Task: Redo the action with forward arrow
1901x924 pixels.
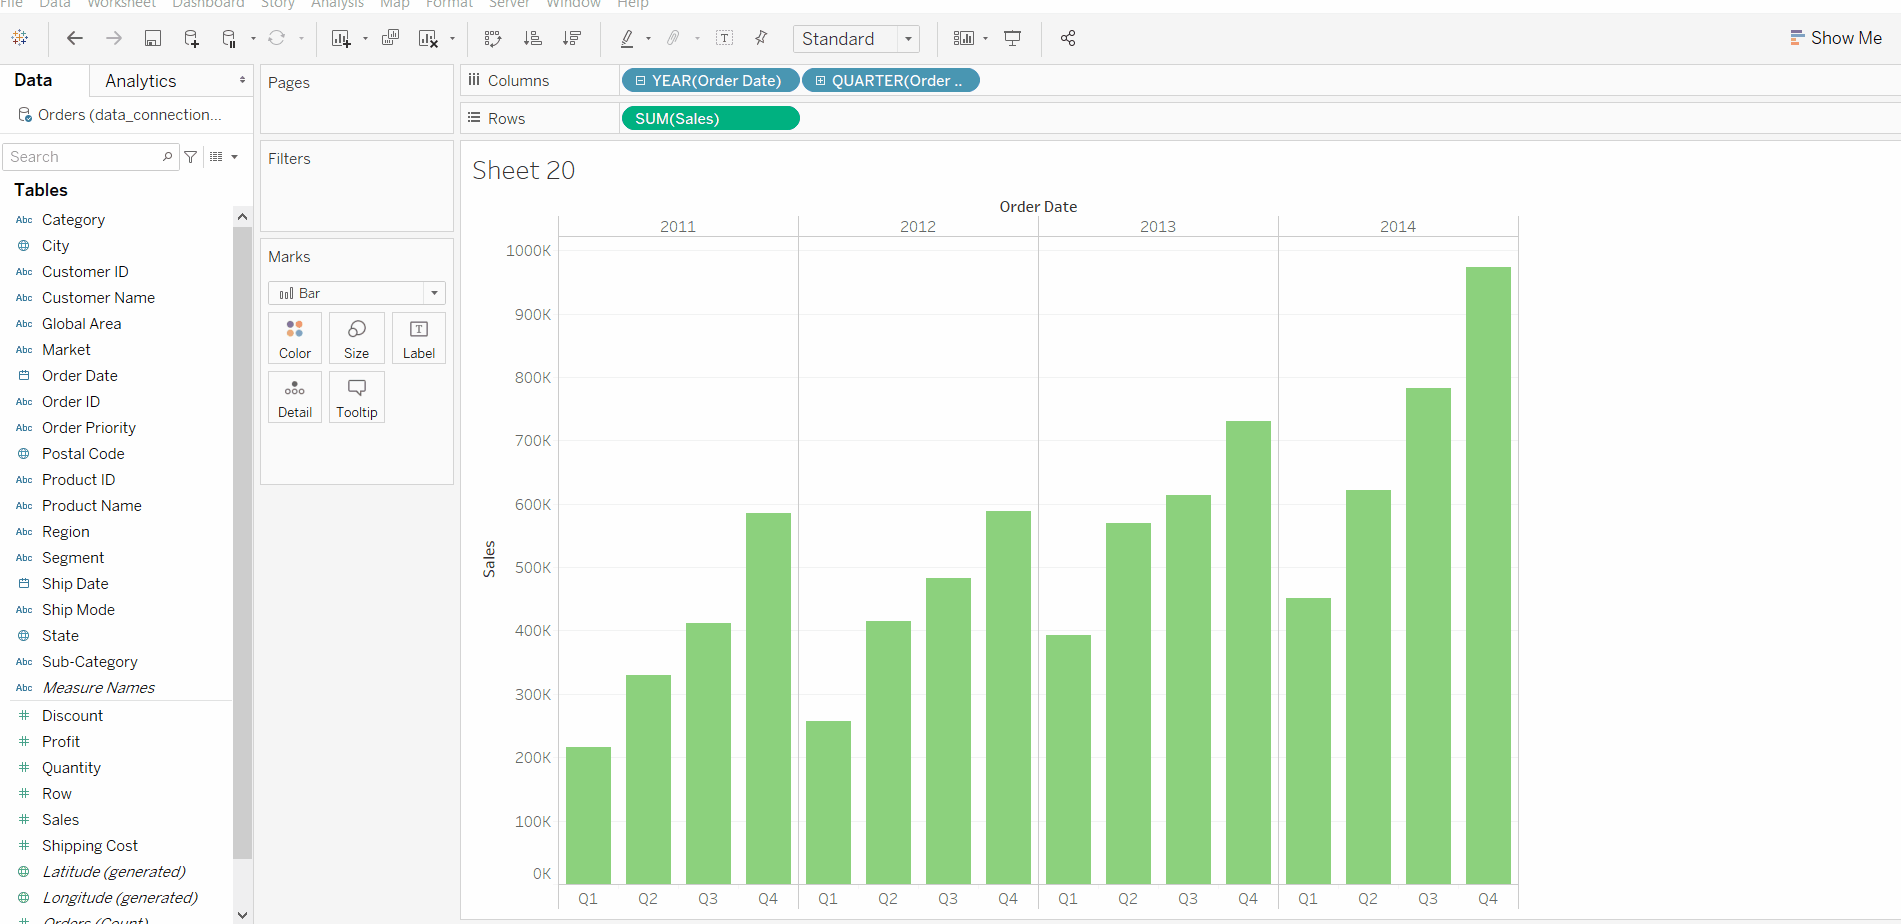Action: [114, 38]
